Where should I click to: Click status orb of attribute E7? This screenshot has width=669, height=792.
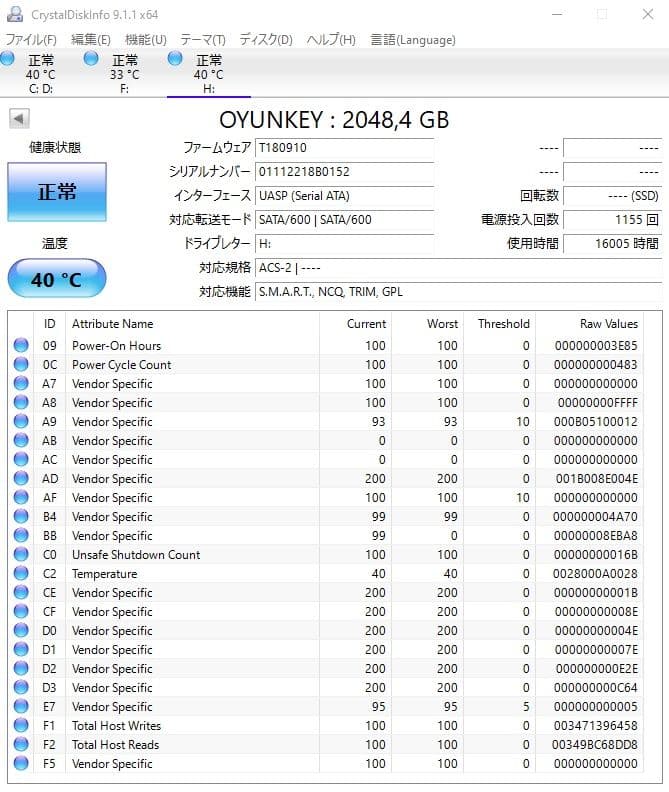(x=21, y=707)
